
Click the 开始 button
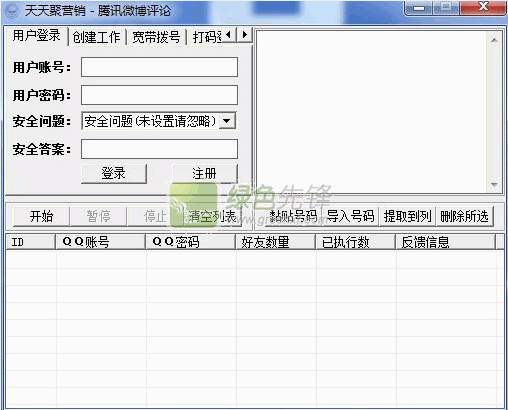[41, 216]
